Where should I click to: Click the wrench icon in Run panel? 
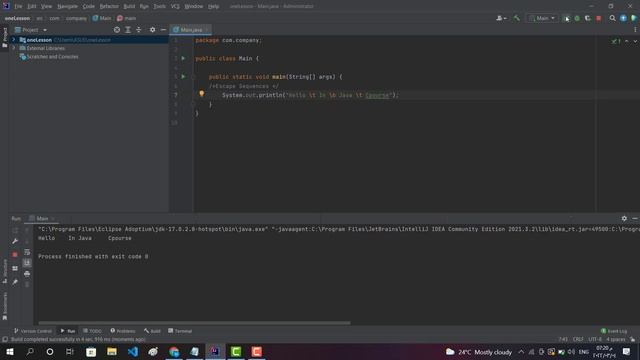pos(15,241)
